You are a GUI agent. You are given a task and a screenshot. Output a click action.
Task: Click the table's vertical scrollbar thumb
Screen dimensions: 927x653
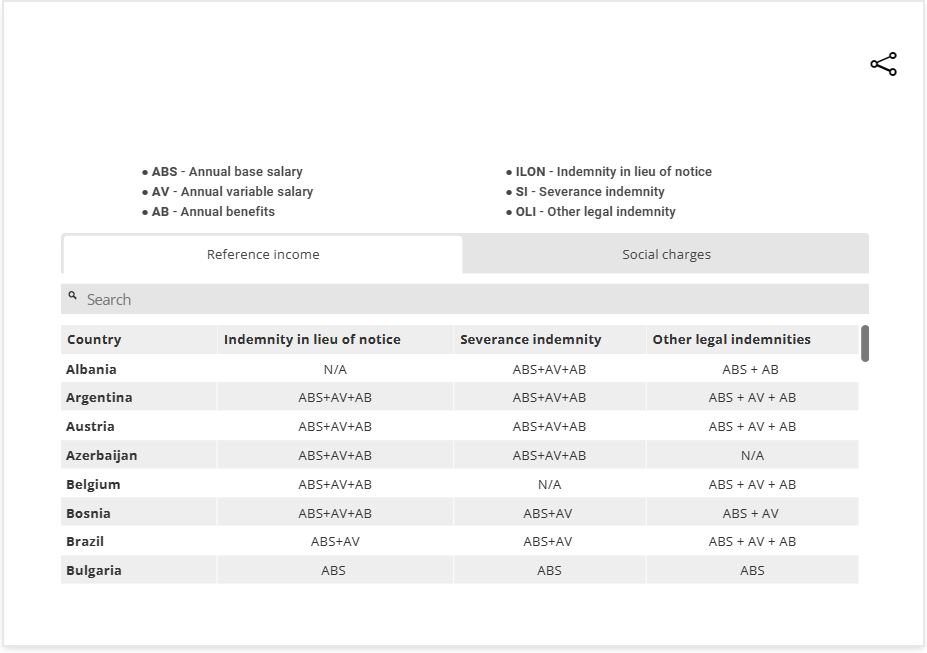click(864, 343)
